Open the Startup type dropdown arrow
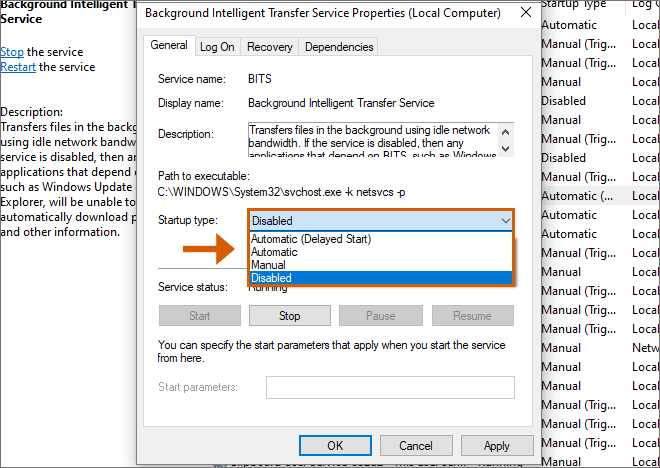 pos(503,220)
